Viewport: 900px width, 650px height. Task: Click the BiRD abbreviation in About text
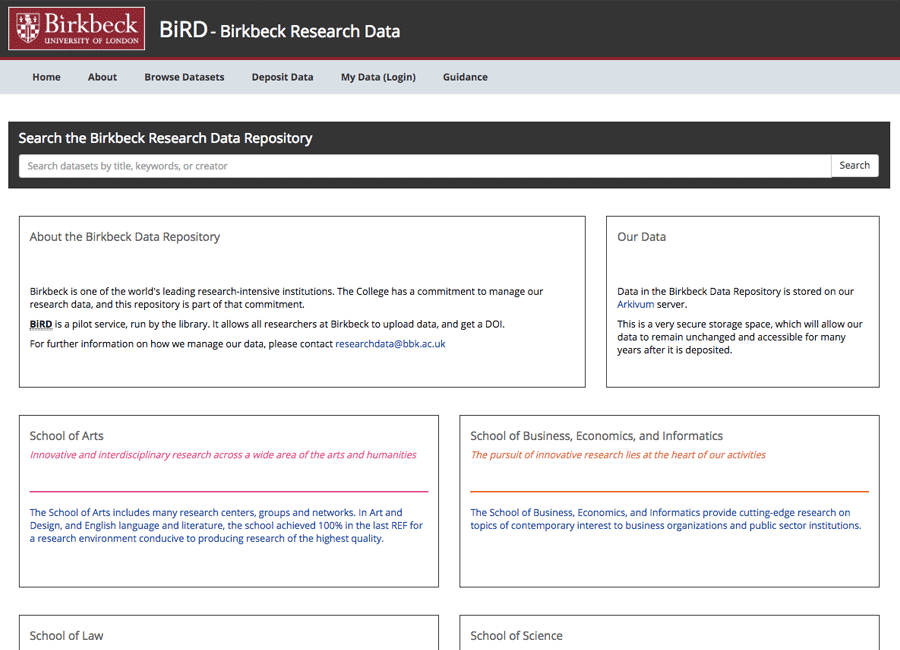(41, 324)
